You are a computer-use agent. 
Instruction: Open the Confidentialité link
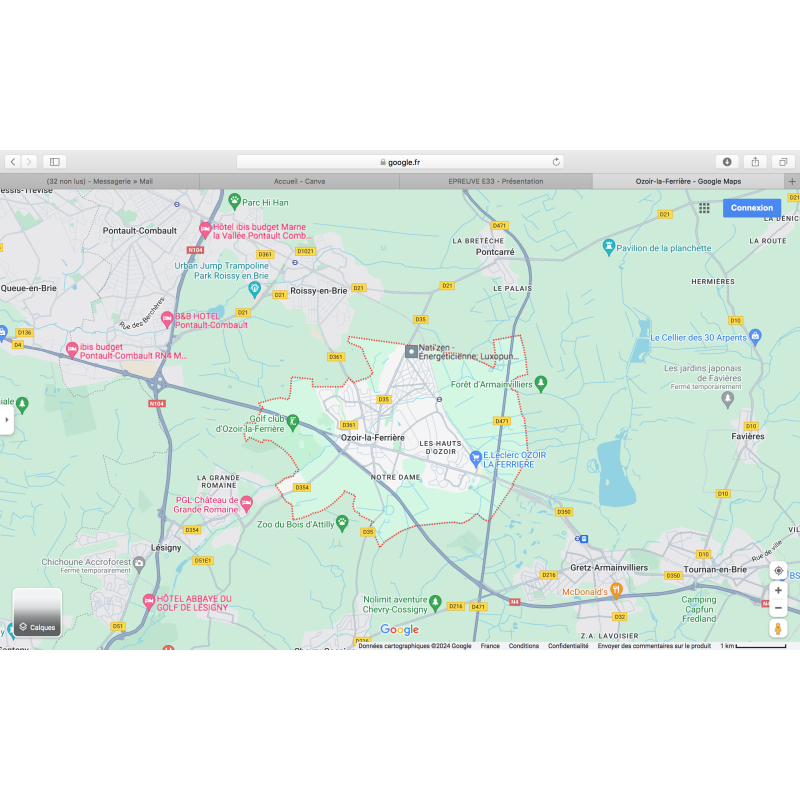(x=568, y=646)
